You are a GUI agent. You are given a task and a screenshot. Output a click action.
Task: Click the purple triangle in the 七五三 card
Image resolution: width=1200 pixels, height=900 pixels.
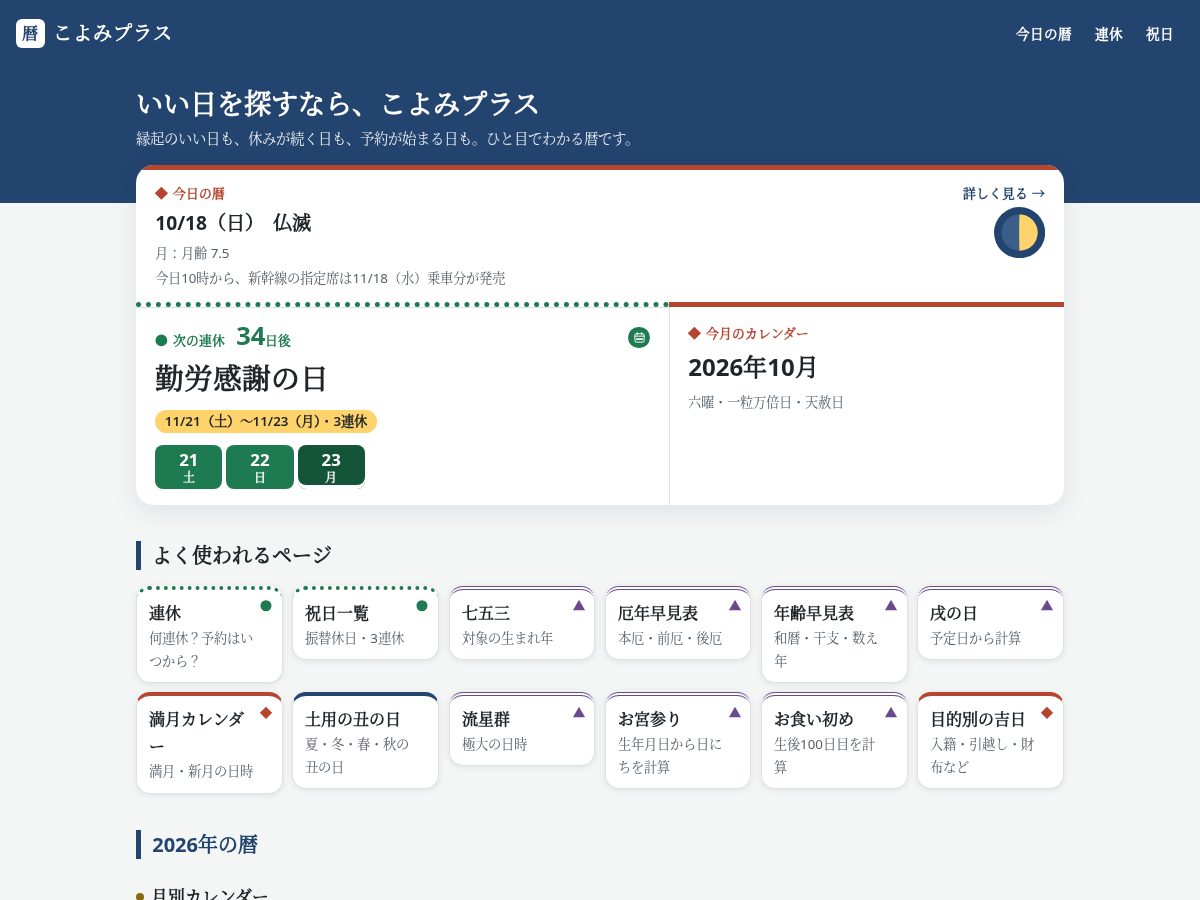coord(579,605)
